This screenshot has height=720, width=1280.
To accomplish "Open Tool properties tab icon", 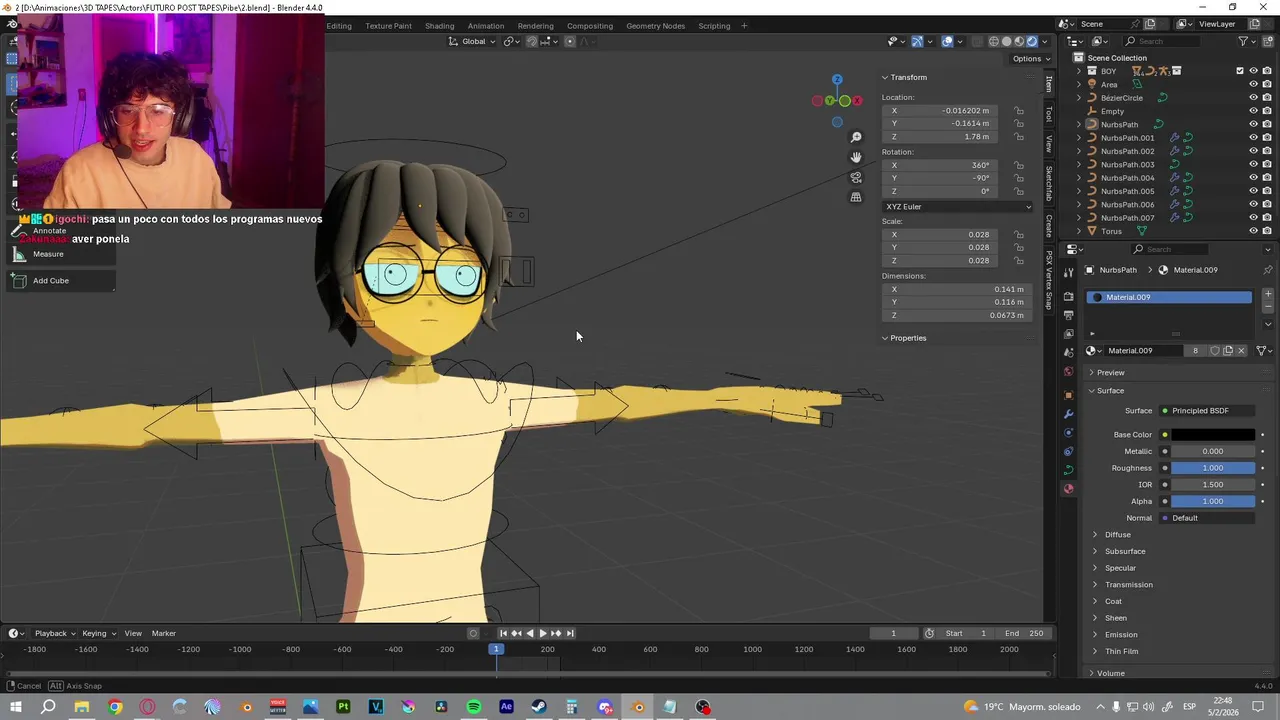I will [x=1069, y=272].
